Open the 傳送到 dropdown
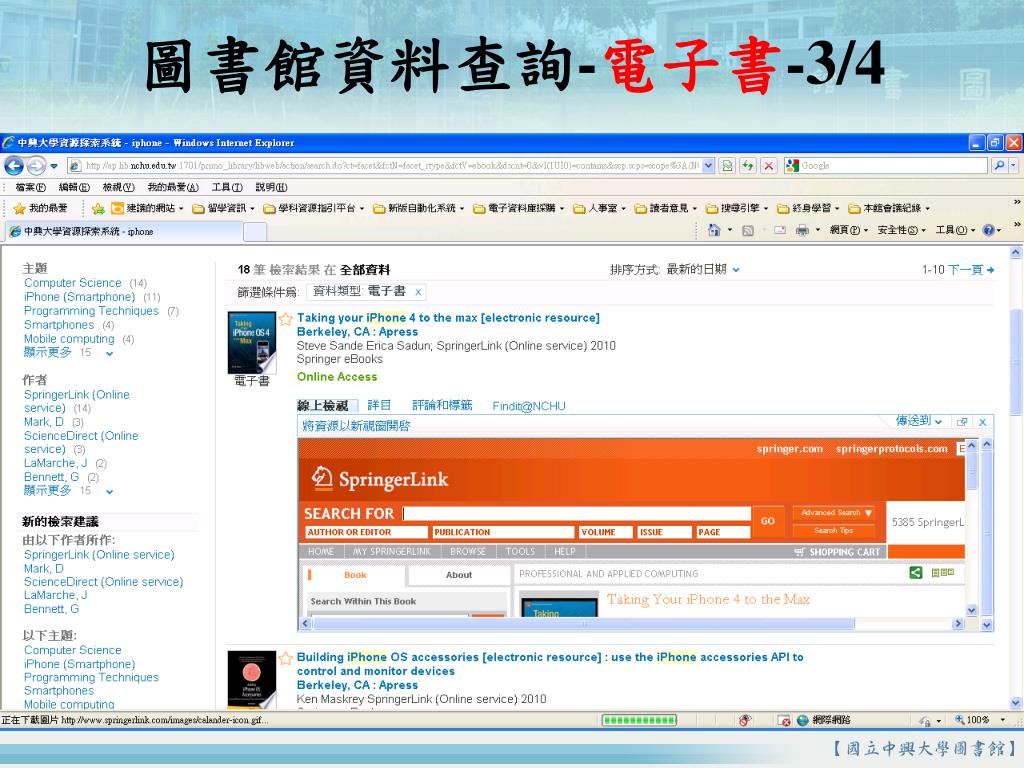Image resolution: width=1024 pixels, height=768 pixels. click(x=918, y=421)
